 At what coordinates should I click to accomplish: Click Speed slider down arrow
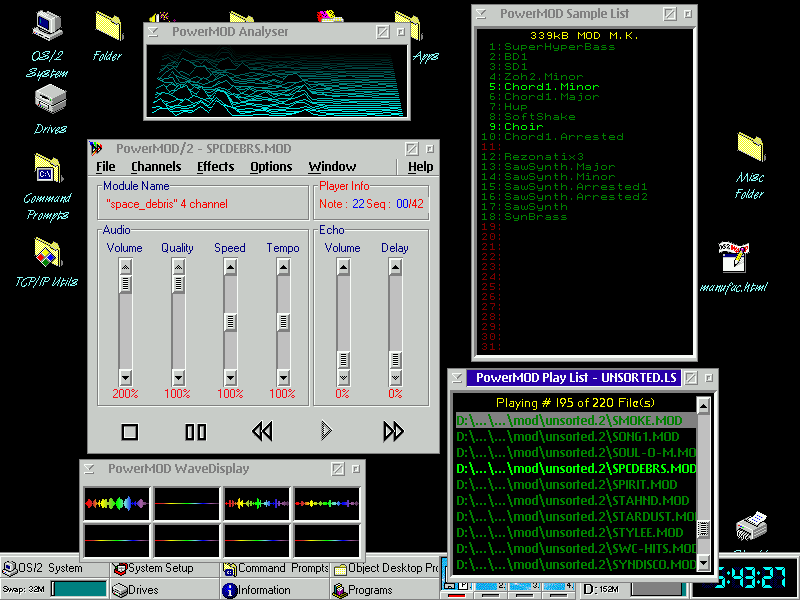pyautogui.click(x=230, y=378)
